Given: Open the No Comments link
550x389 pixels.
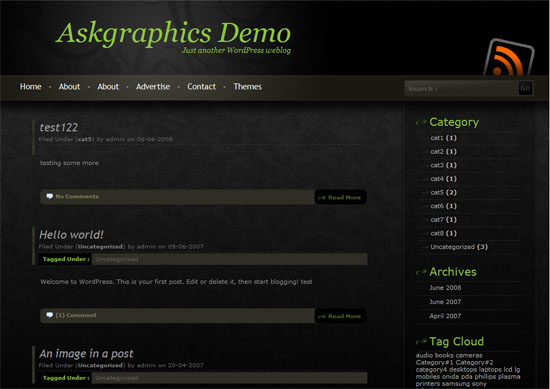Looking at the screenshot, I should click(77, 196).
